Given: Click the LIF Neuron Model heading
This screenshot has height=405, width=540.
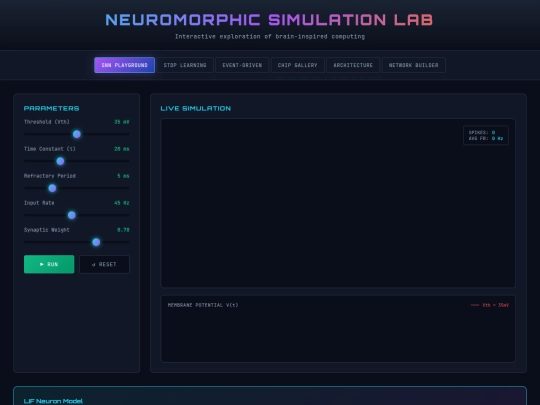Looking at the screenshot, I should pos(53,401).
